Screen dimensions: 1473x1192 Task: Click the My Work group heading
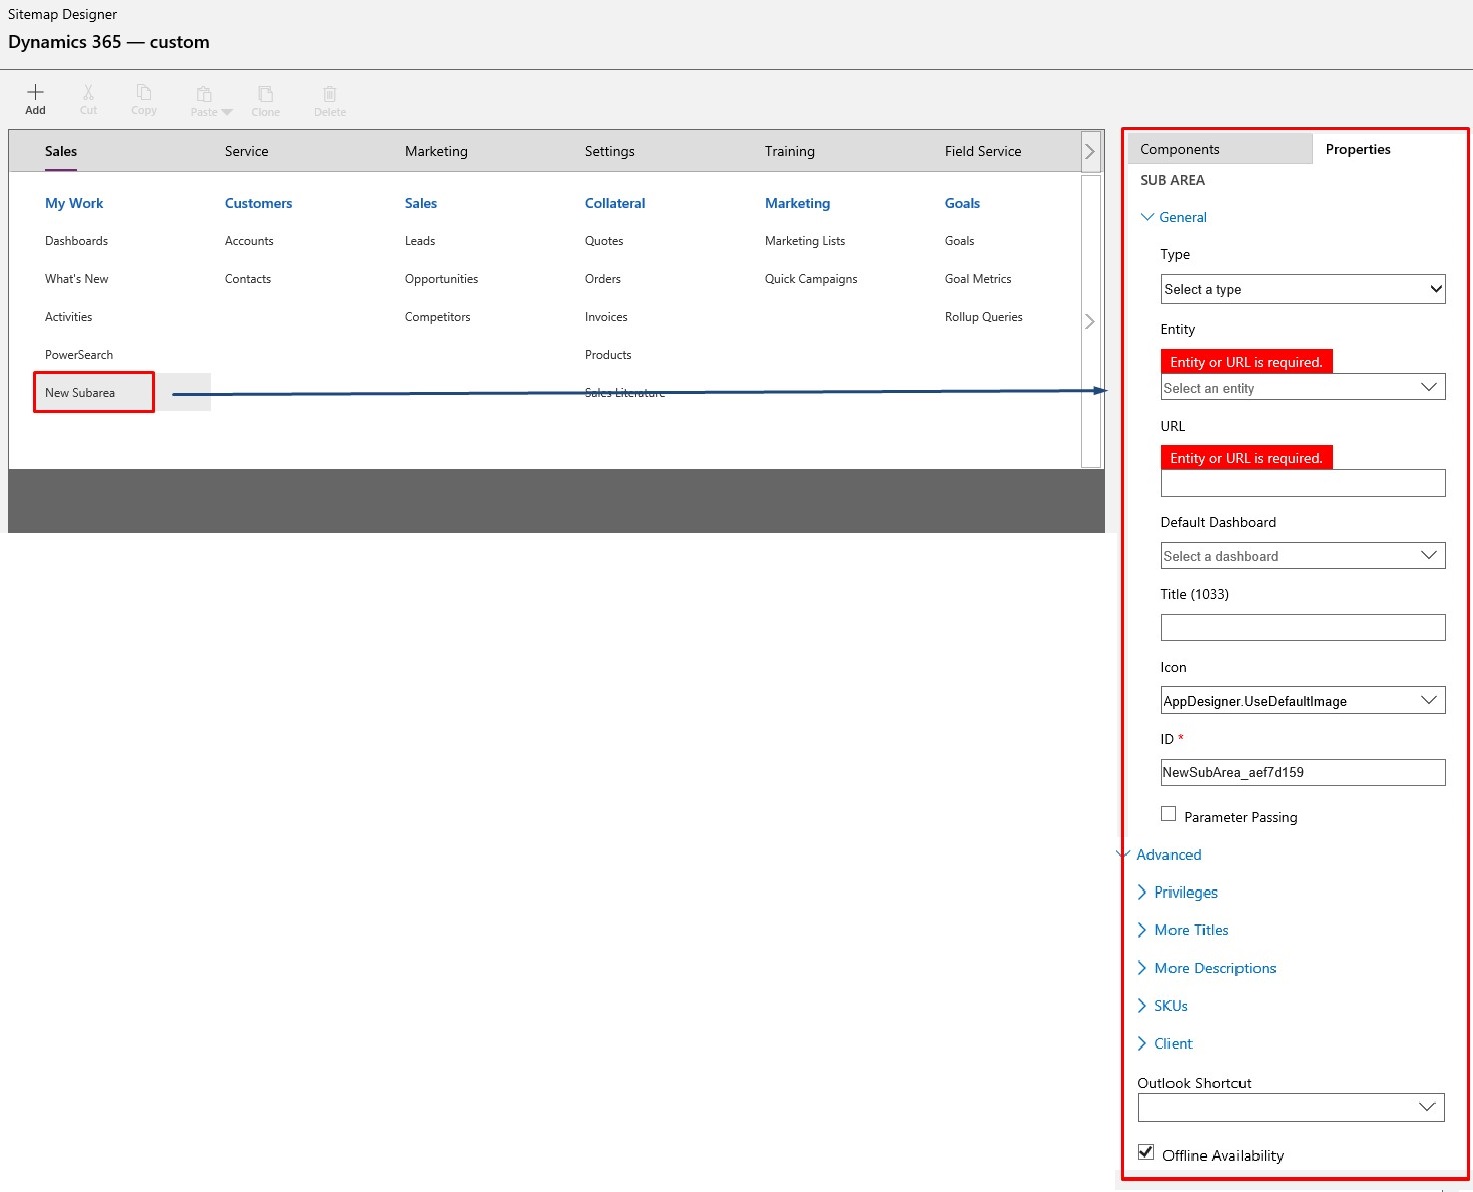click(74, 203)
